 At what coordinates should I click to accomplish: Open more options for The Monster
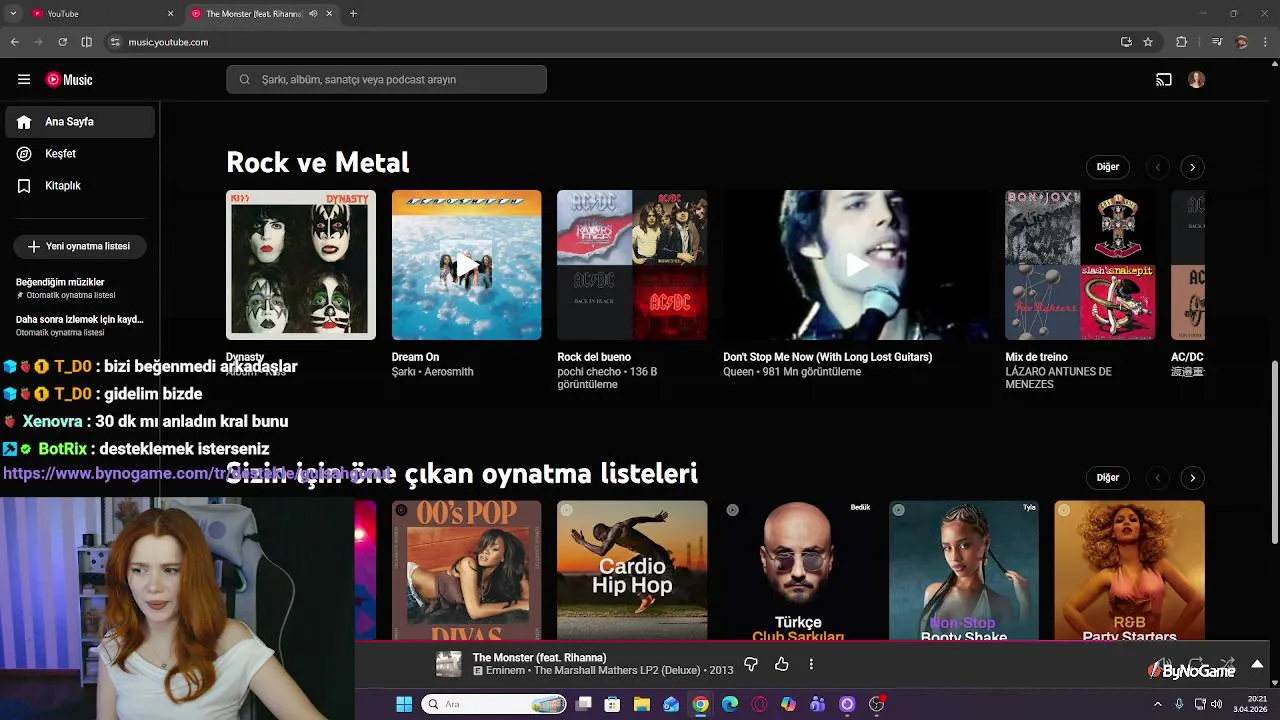pos(811,664)
